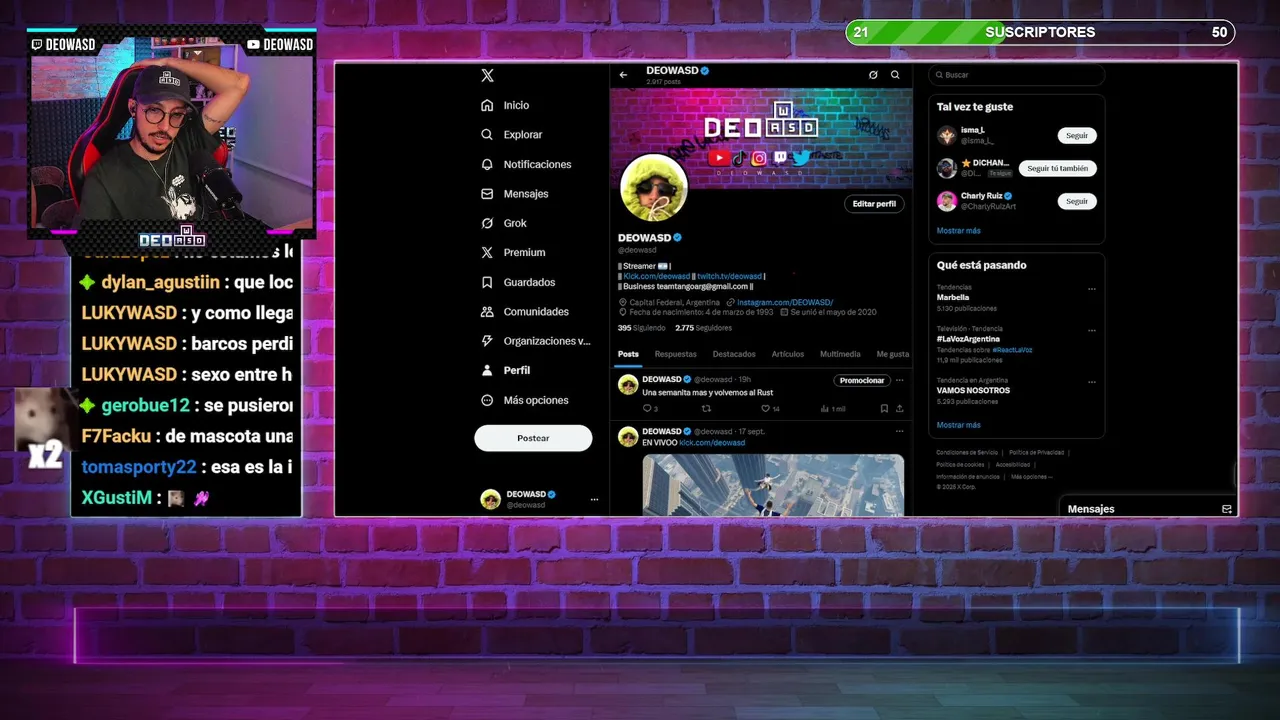Click the '2.775 Seguidores' count
The height and width of the screenshot is (720, 1280).
click(703, 328)
